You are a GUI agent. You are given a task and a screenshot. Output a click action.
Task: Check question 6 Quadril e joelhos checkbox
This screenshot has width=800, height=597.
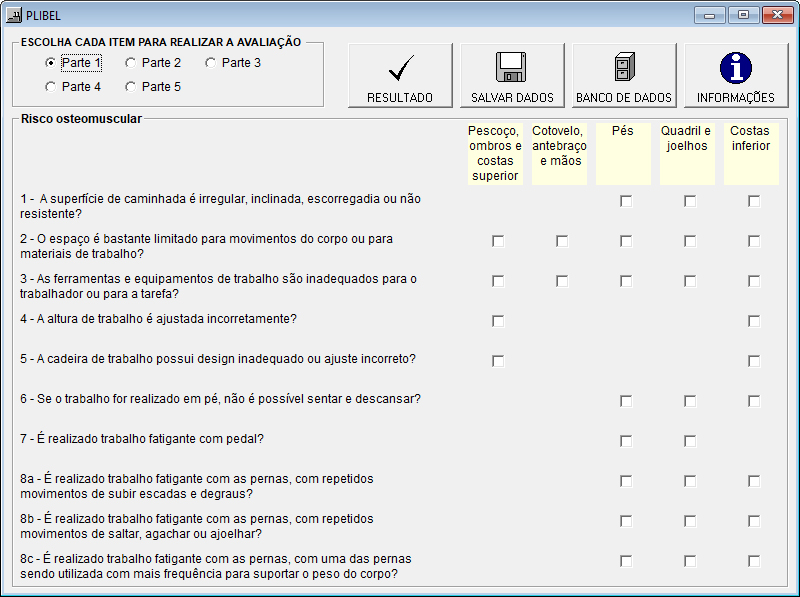point(690,401)
